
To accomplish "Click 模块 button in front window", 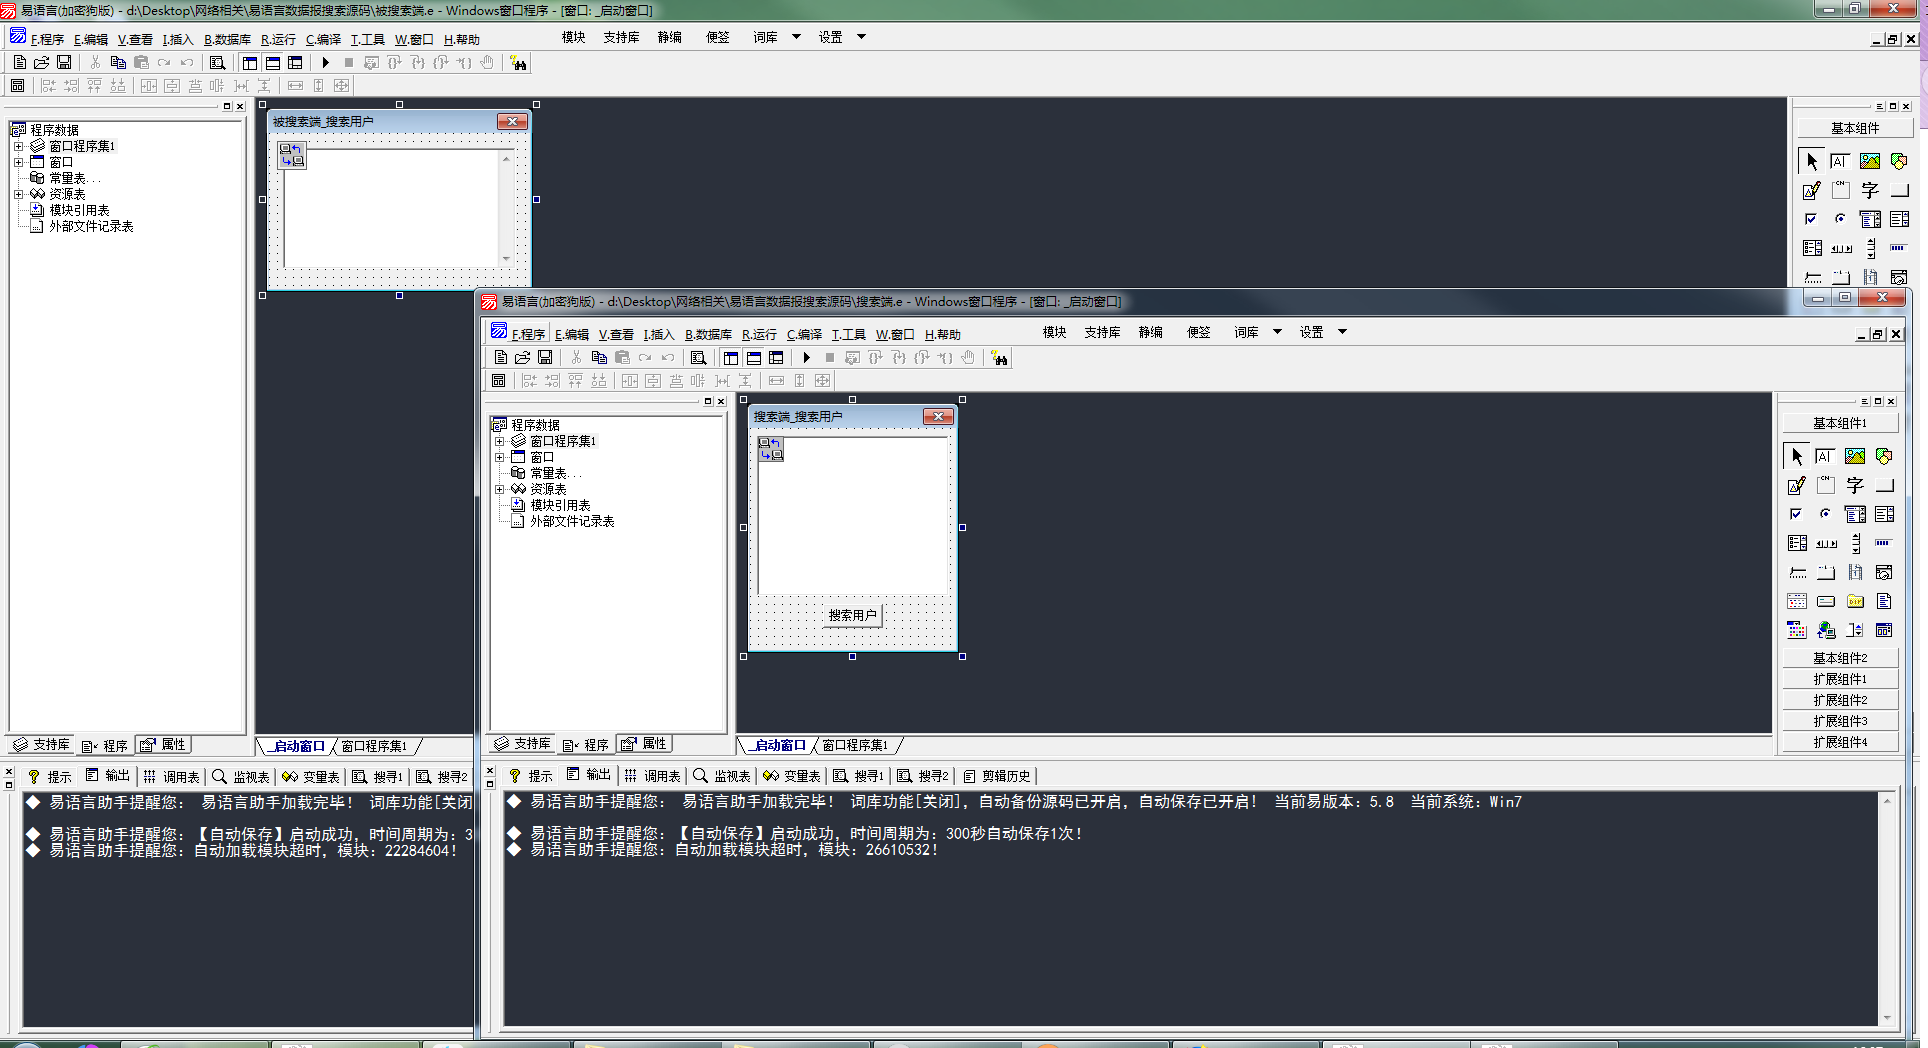I will point(1054,332).
